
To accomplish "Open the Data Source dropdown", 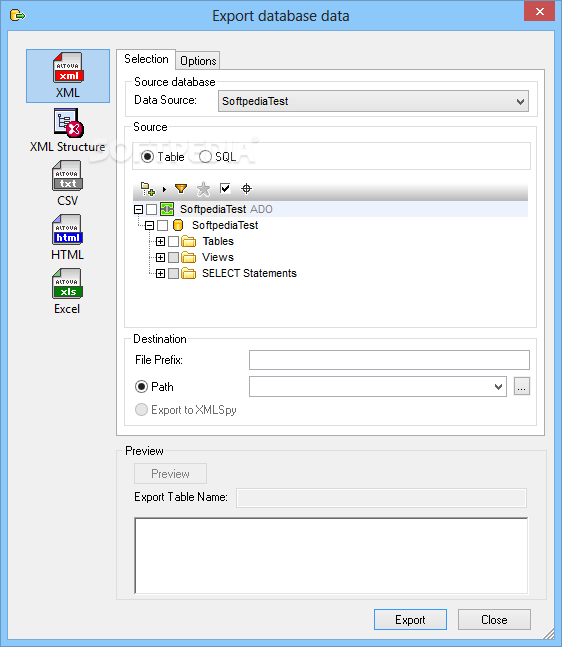I will point(373,101).
